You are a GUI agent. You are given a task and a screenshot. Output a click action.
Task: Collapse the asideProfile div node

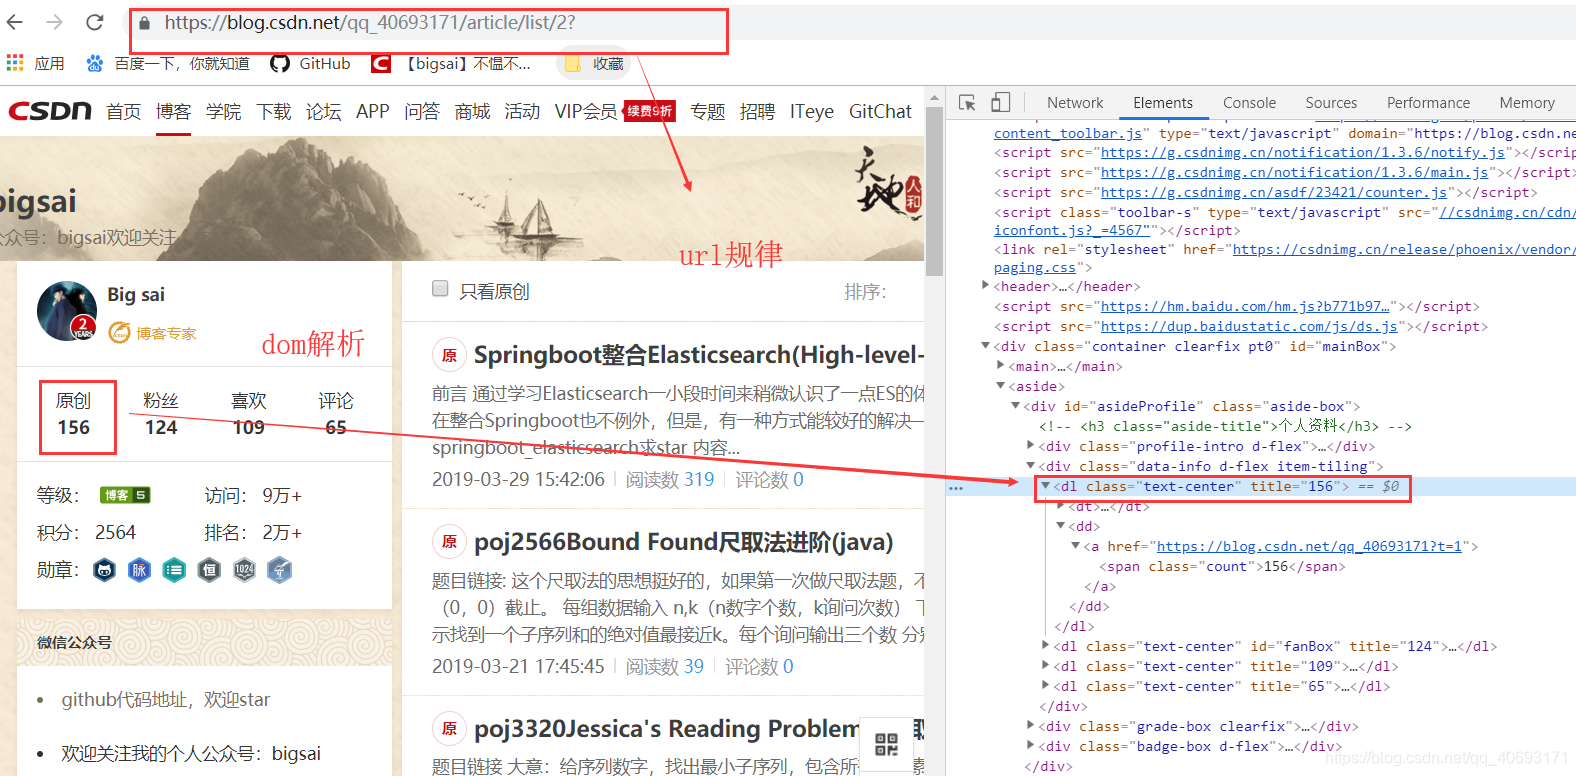(1016, 406)
